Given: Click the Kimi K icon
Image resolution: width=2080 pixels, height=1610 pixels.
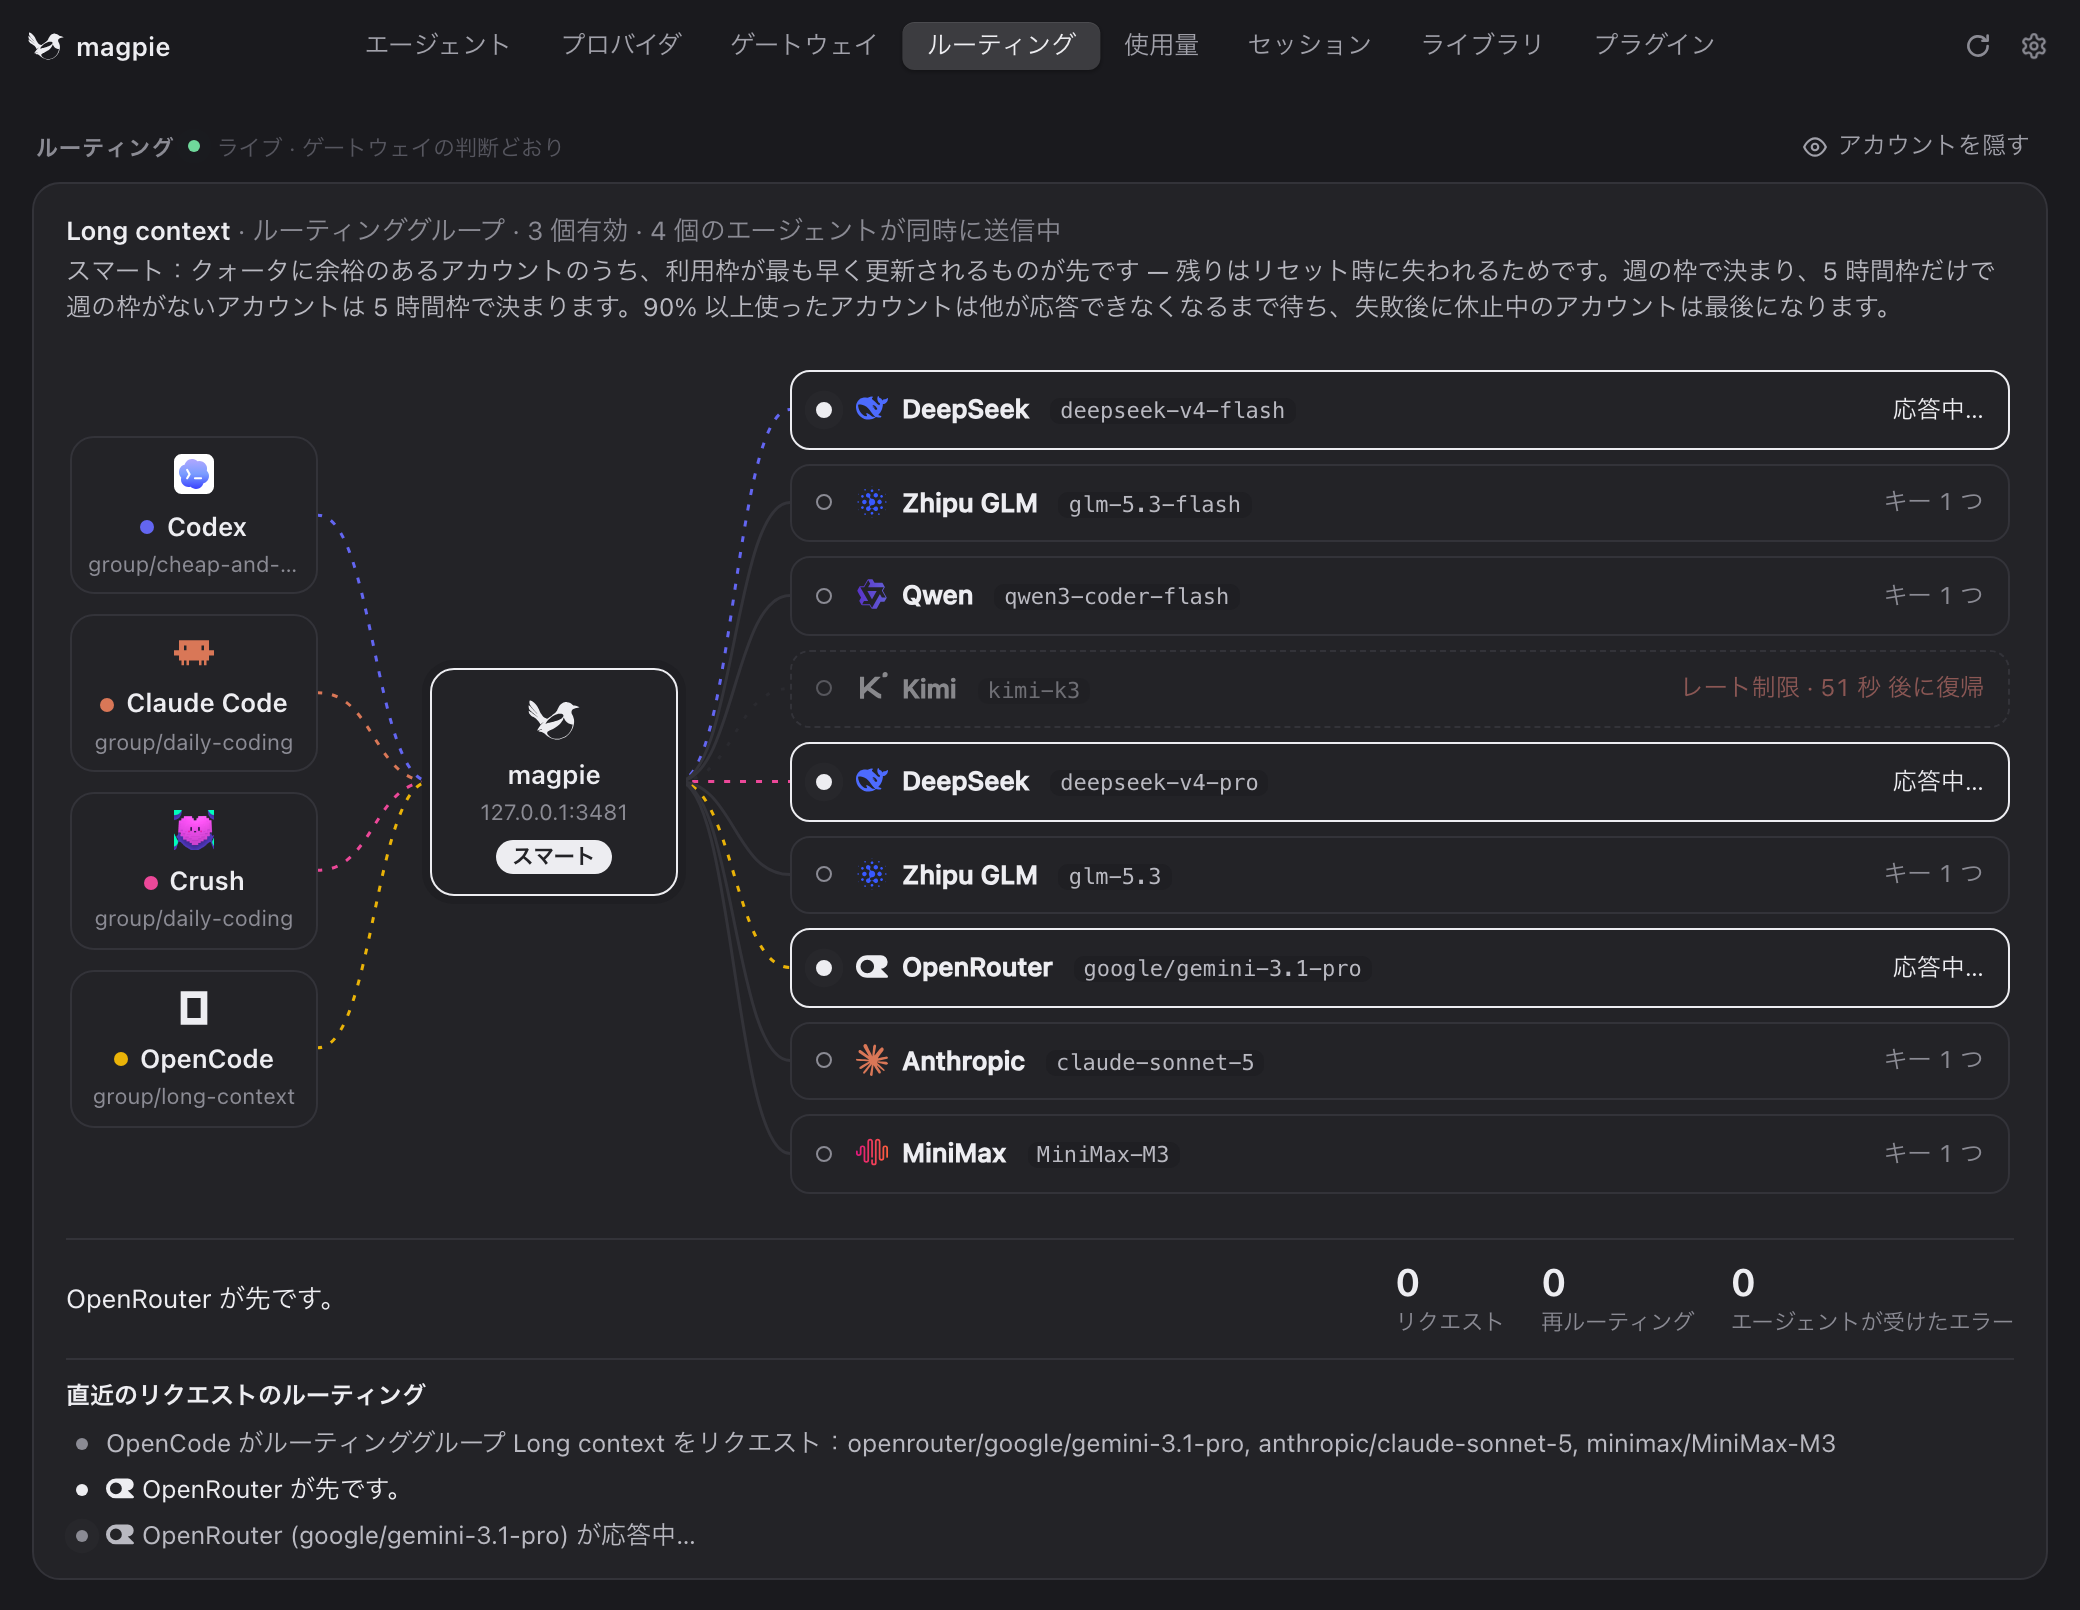Looking at the screenshot, I should coord(872,687).
